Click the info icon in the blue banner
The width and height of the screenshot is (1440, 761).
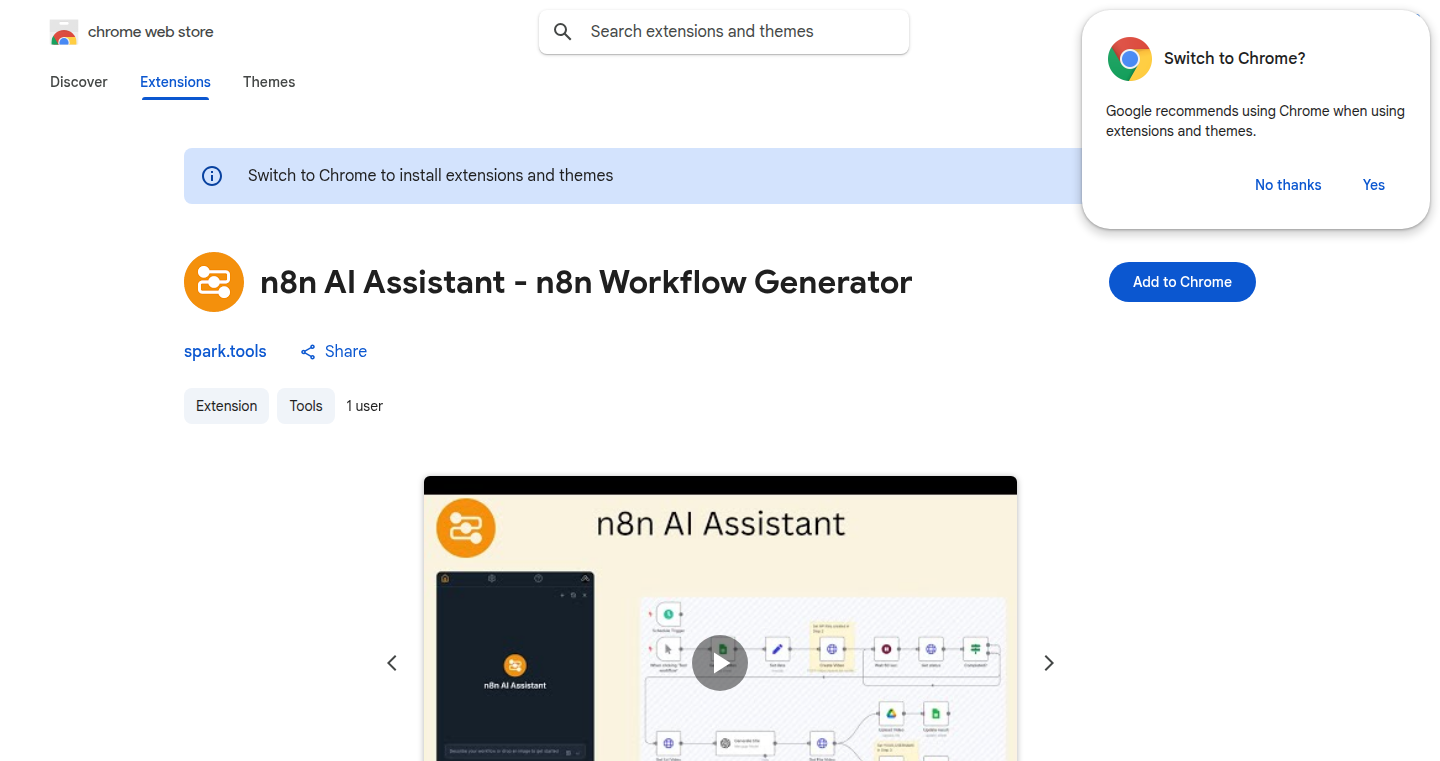pos(212,176)
